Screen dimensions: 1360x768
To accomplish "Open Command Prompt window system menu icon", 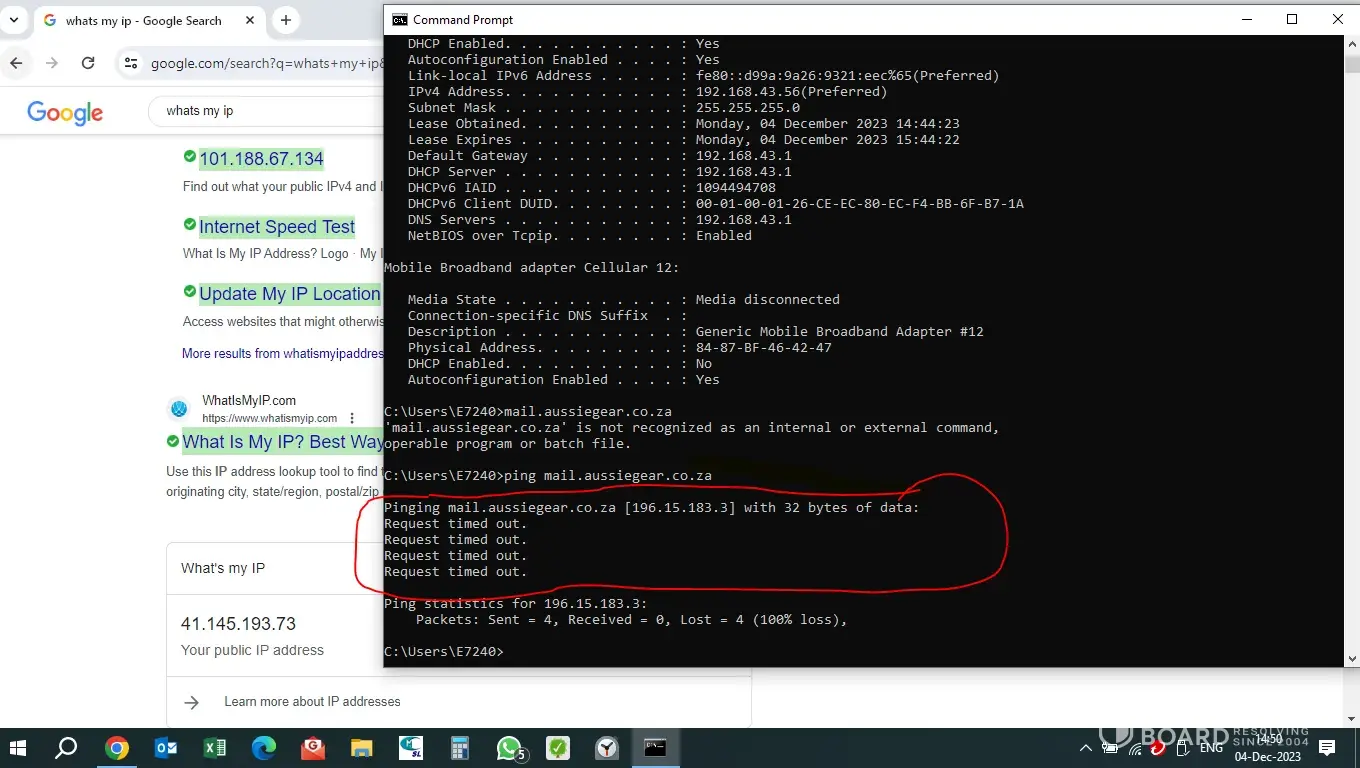I will click(x=399, y=19).
